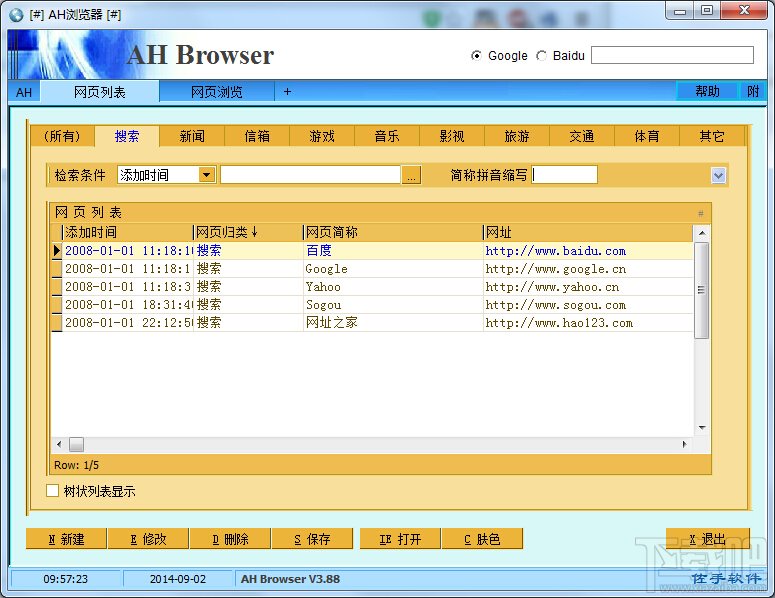Viewport: 775px width, 598px height.
Task: Click the 2008-01-01 22:12 timestamp cell
Action: tap(128, 323)
